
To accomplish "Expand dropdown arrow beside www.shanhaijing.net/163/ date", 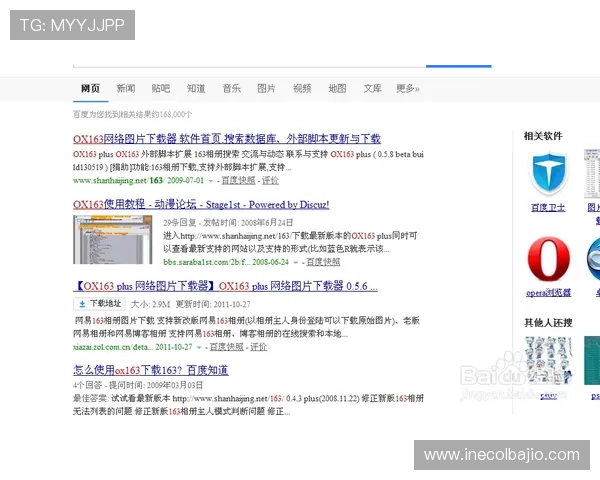I will pyautogui.click(x=210, y=181).
